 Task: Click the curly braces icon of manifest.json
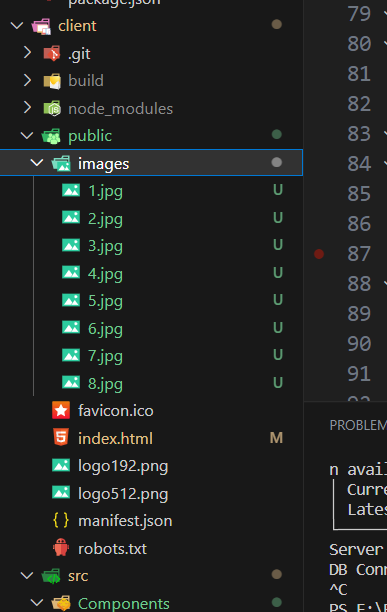(x=61, y=520)
